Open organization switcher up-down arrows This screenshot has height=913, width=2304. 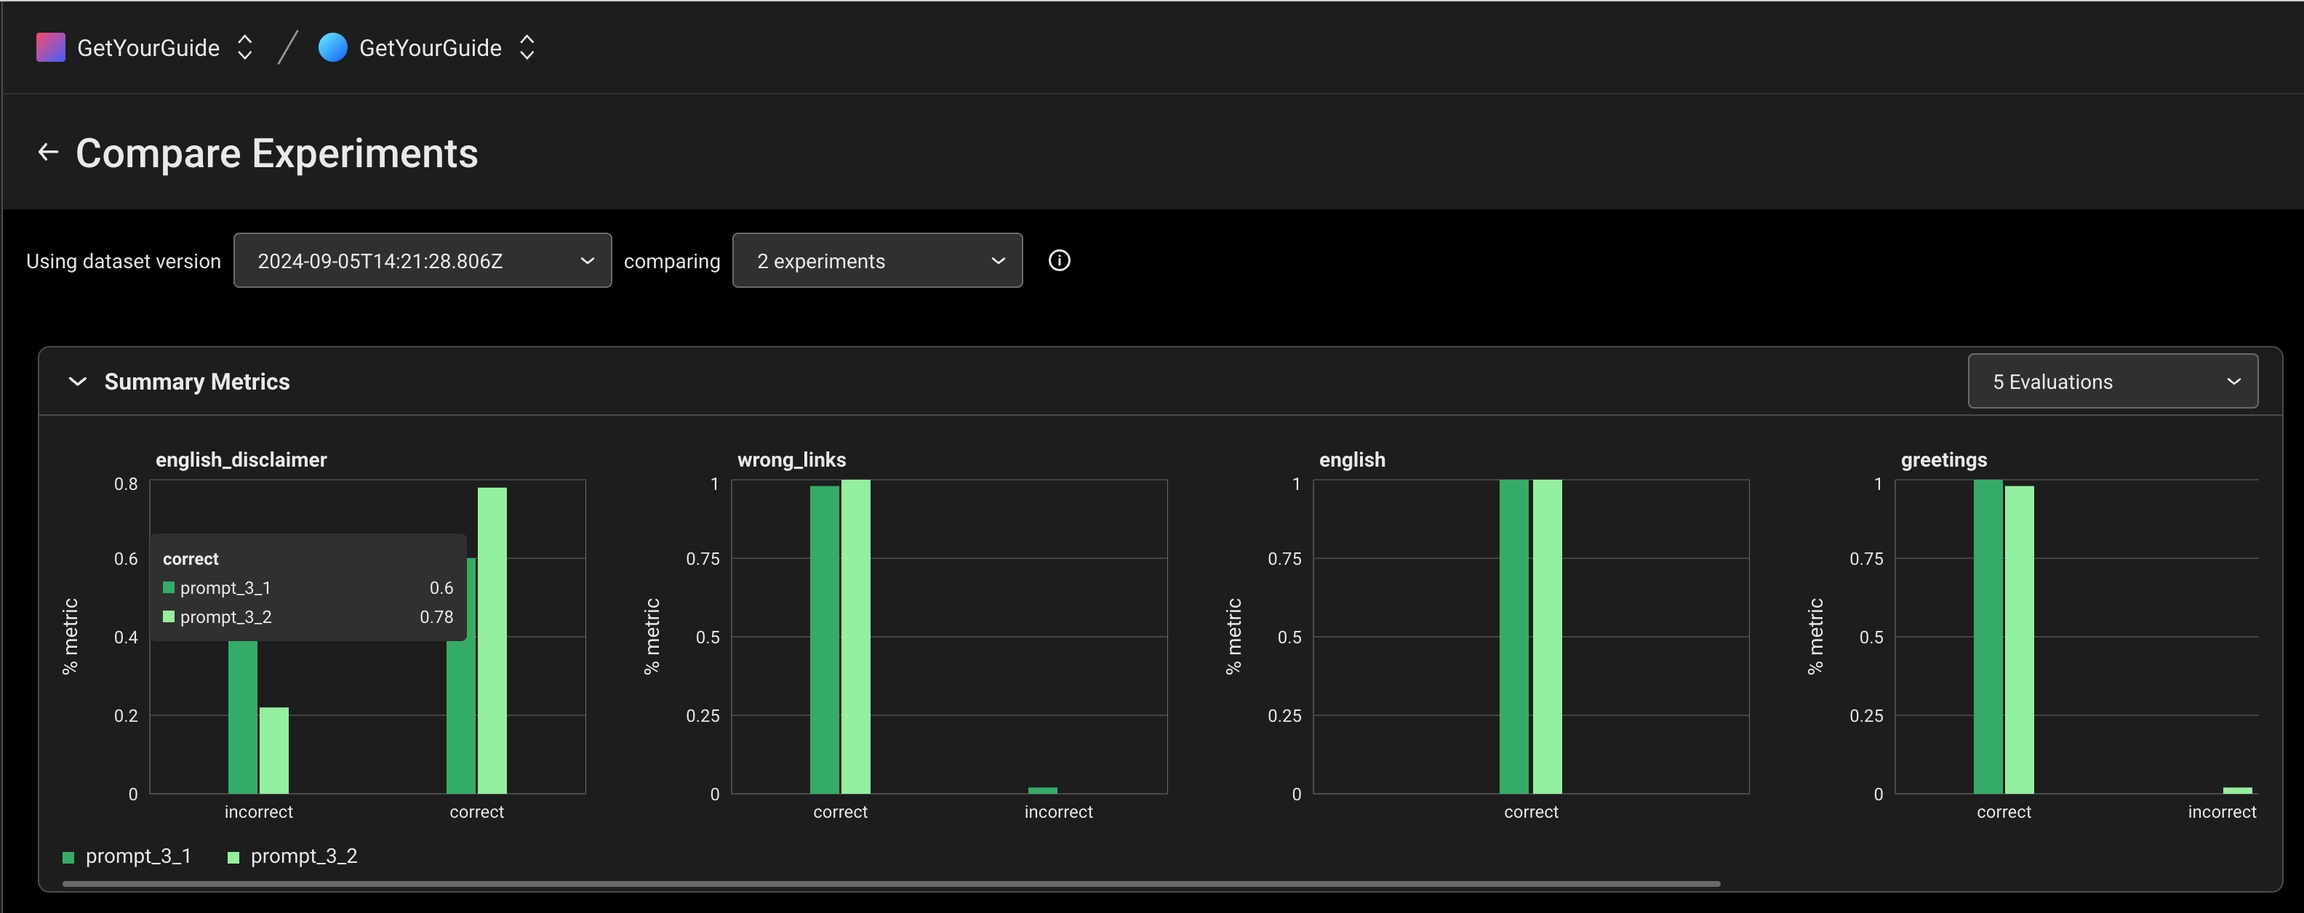(x=244, y=47)
